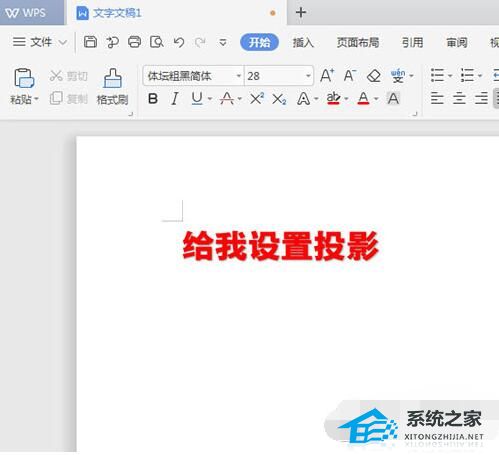The width and height of the screenshot is (499, 455).
Task: Expand the font color dropdown arrow
Action: (x=376, y=99)
